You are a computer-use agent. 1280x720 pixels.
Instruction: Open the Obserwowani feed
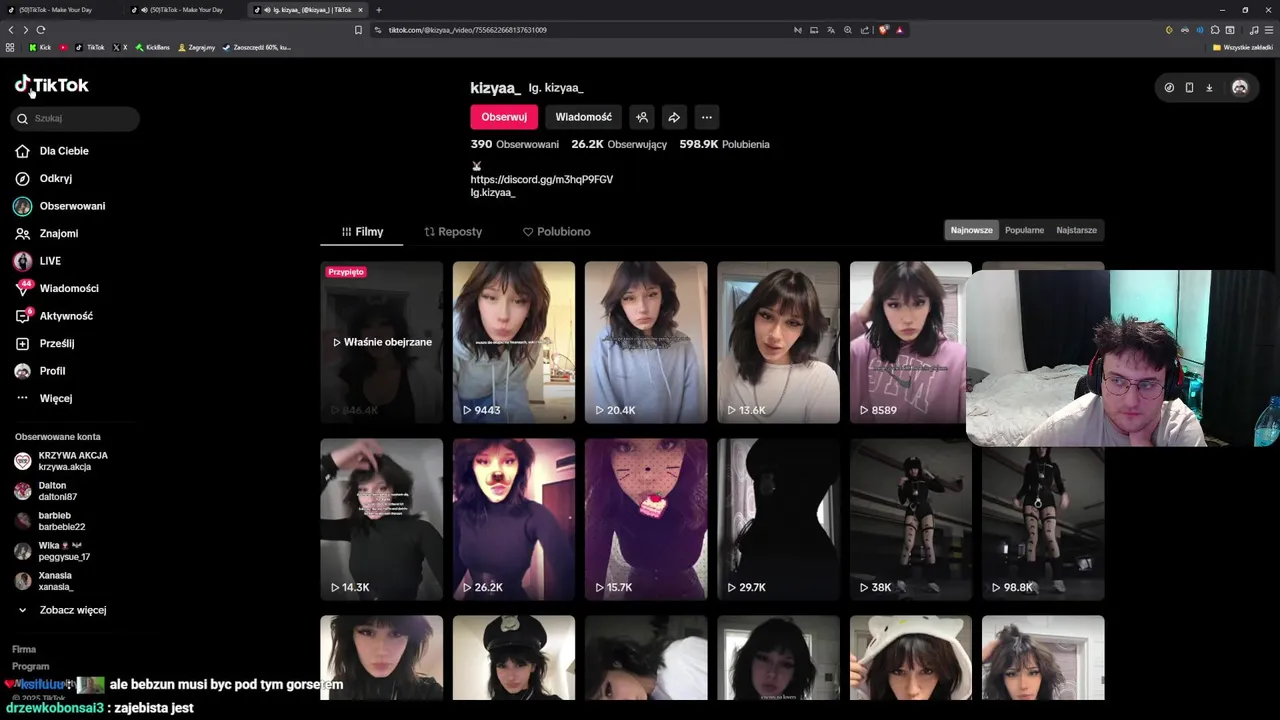tap(72, 206)
